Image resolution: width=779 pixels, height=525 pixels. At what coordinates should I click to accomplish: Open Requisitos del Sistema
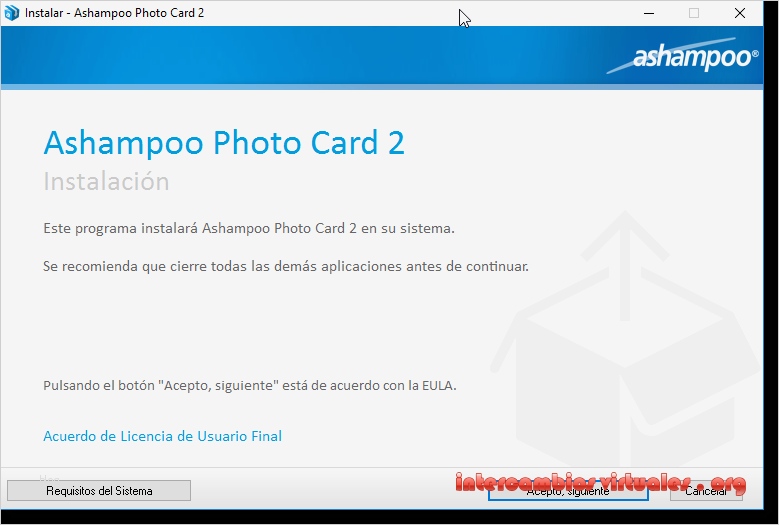pos(99,491)
